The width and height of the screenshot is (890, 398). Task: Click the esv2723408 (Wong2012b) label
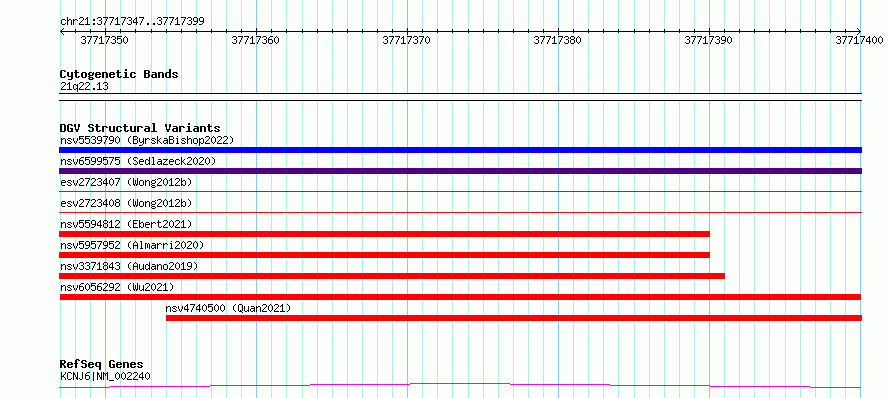[126, 203]
